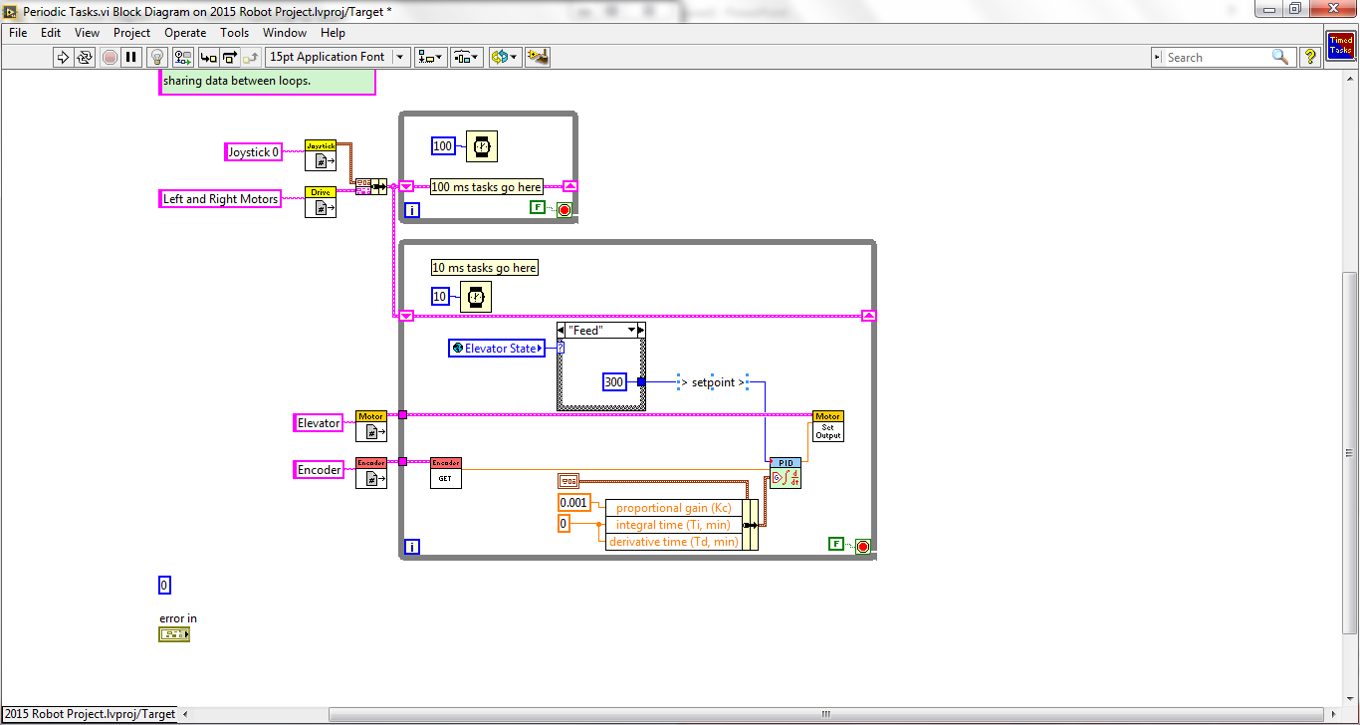1360x725 pixels.
Task: Open the Context Help question mark
Action: coord(1309,58)
